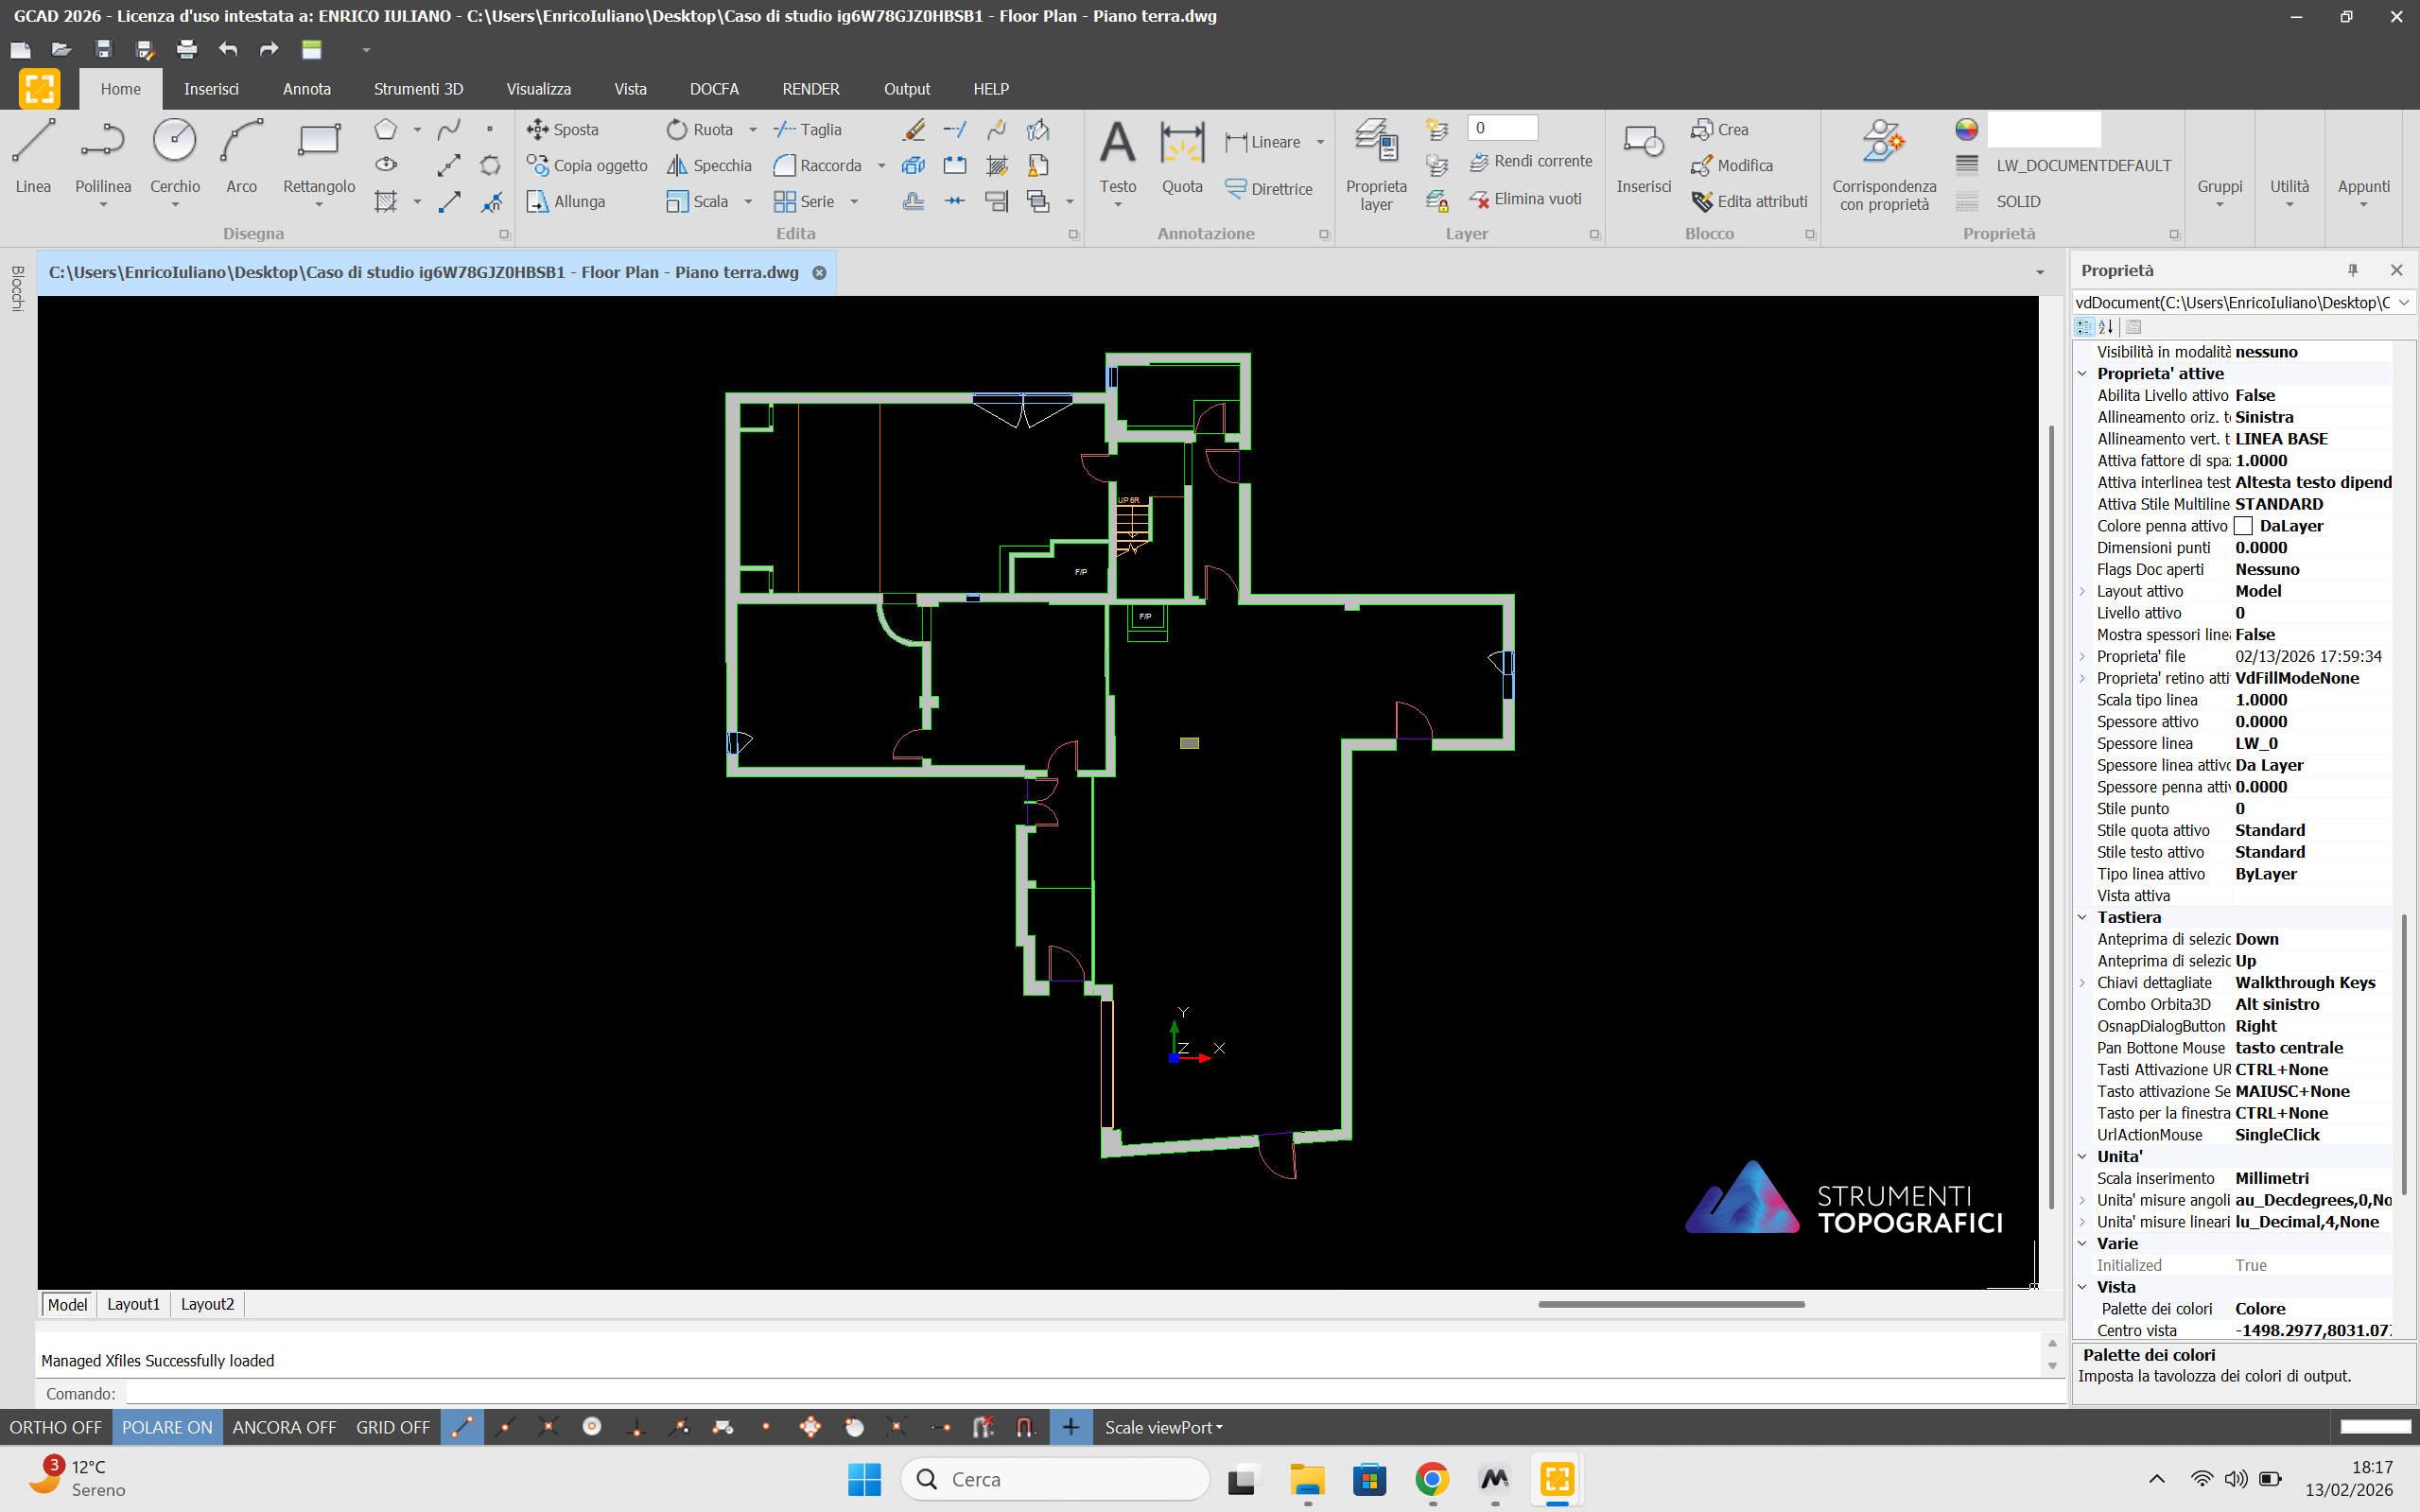Activate the Taglia trim command

807,129
